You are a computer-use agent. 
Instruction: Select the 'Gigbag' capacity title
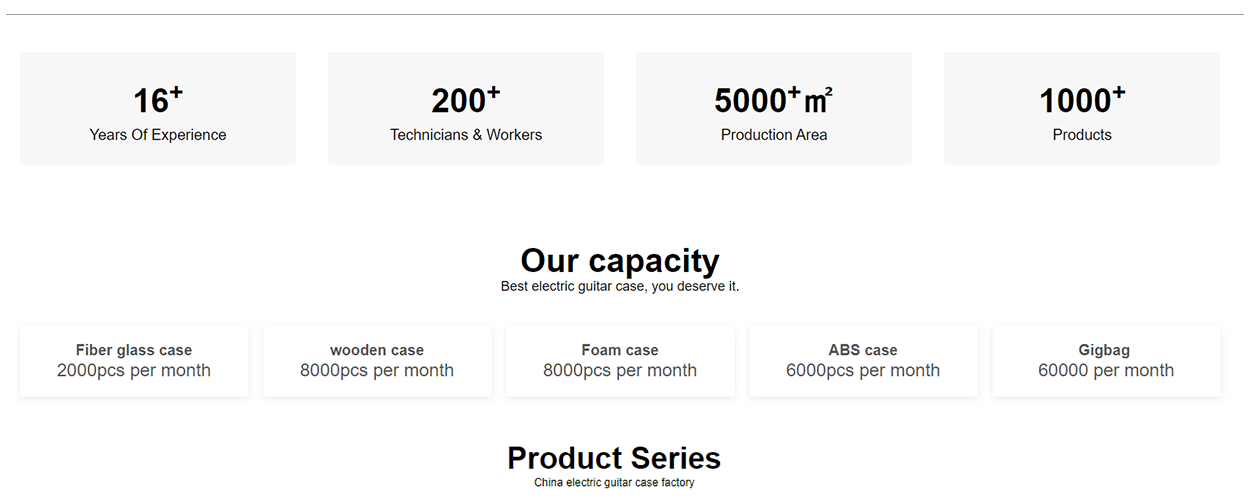1106,350
